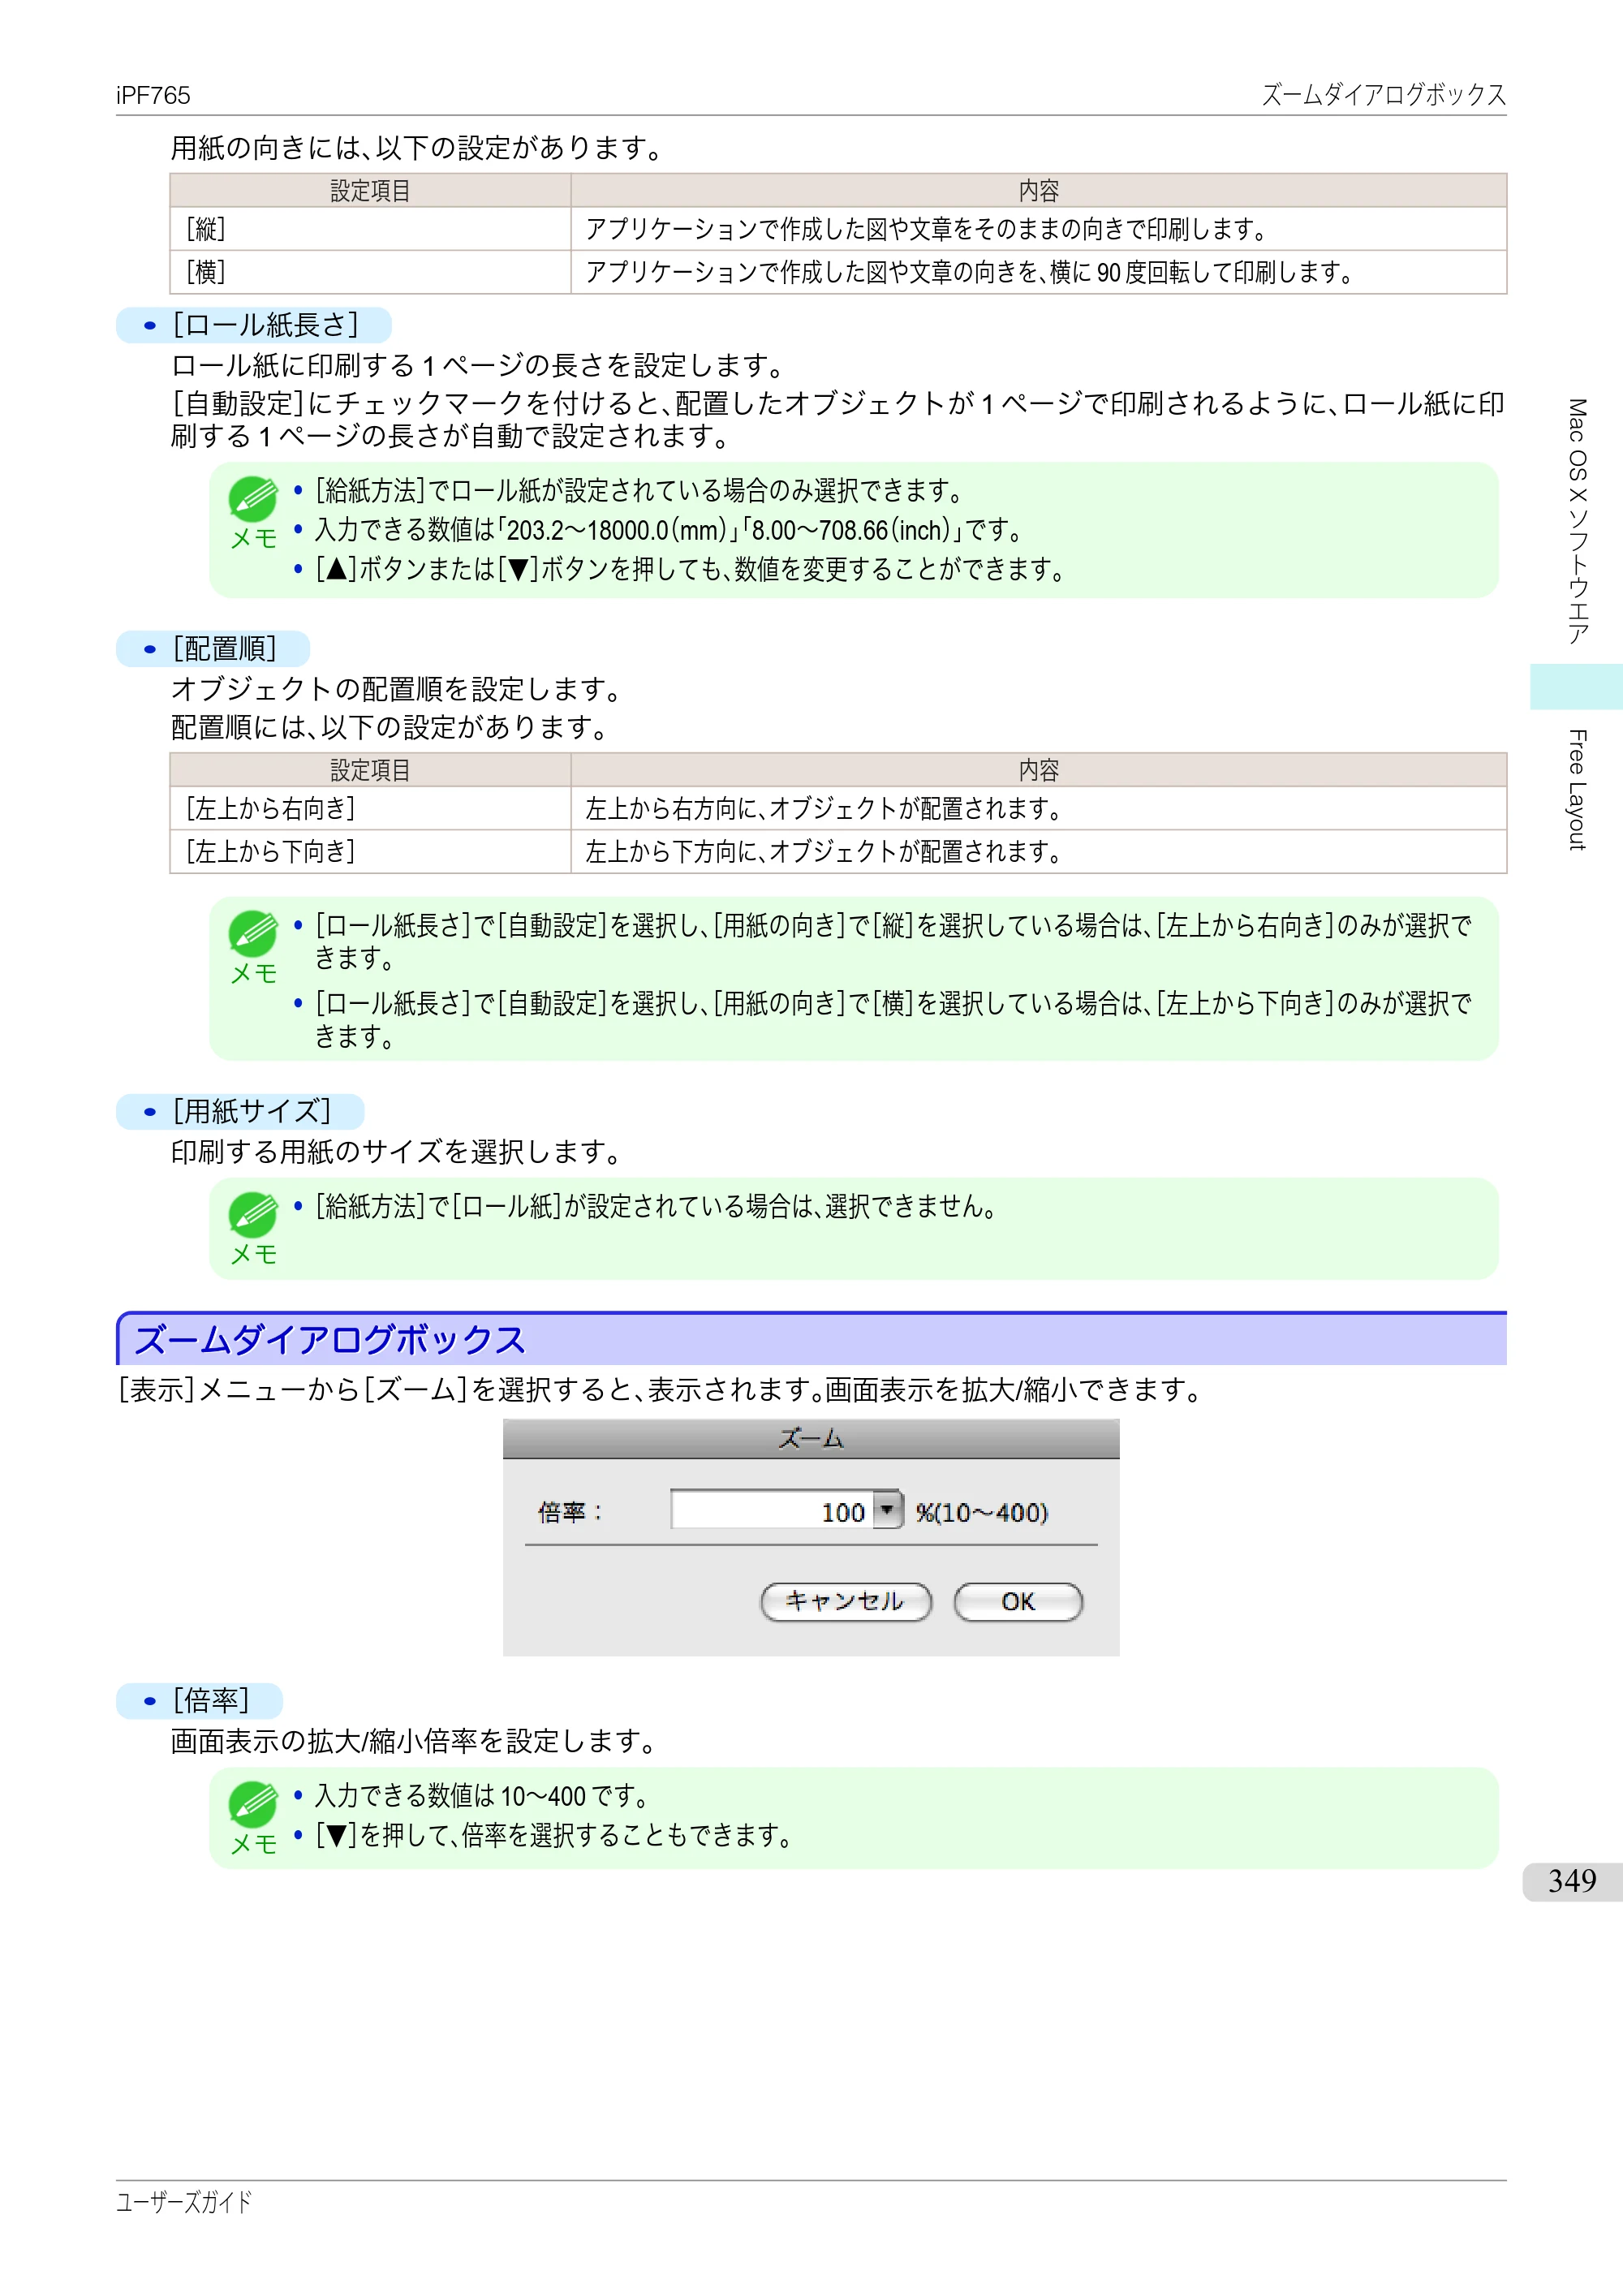Click the Free Layout side tab label
The image size is (1623, 2296).
click(1577, 790)
